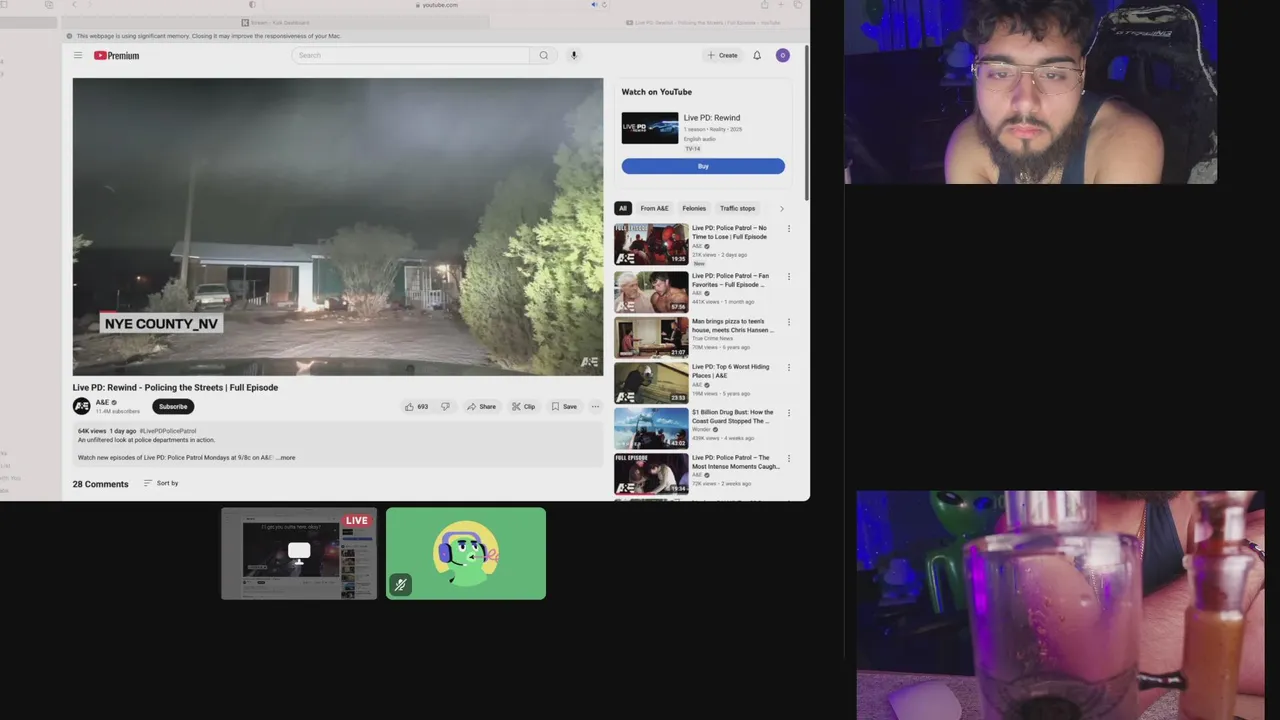Share the Live PD Rewind video
Viewport: 1280px width, 720px height.
[x=482, y=406]
